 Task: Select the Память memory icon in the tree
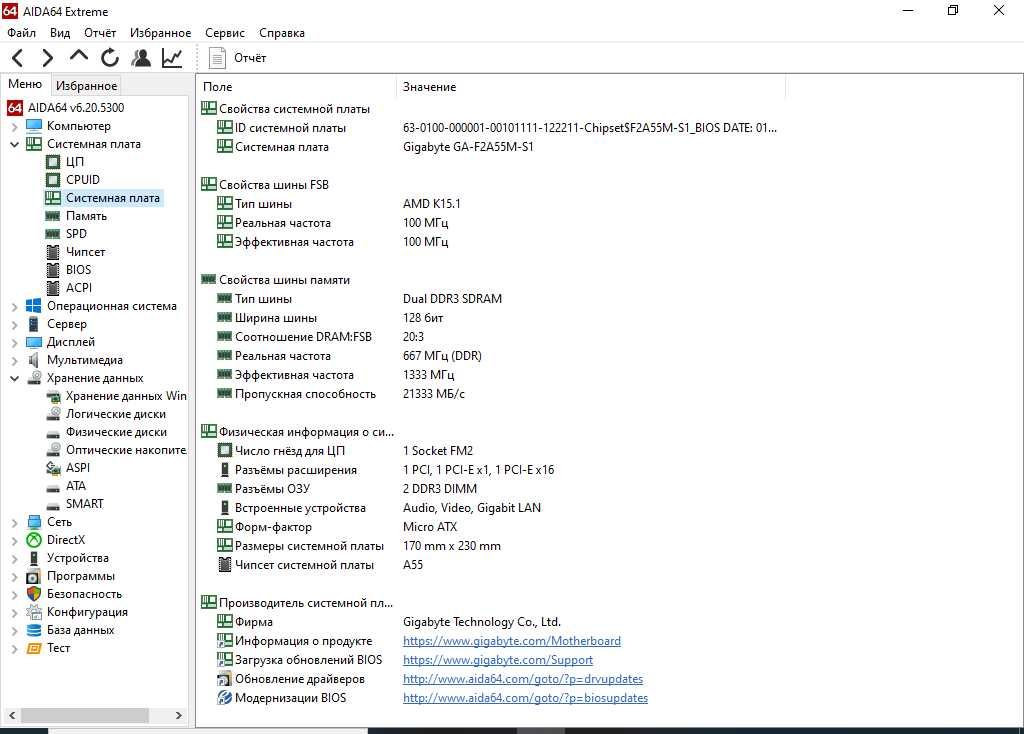pyautogui.click(x=53, y=216)
